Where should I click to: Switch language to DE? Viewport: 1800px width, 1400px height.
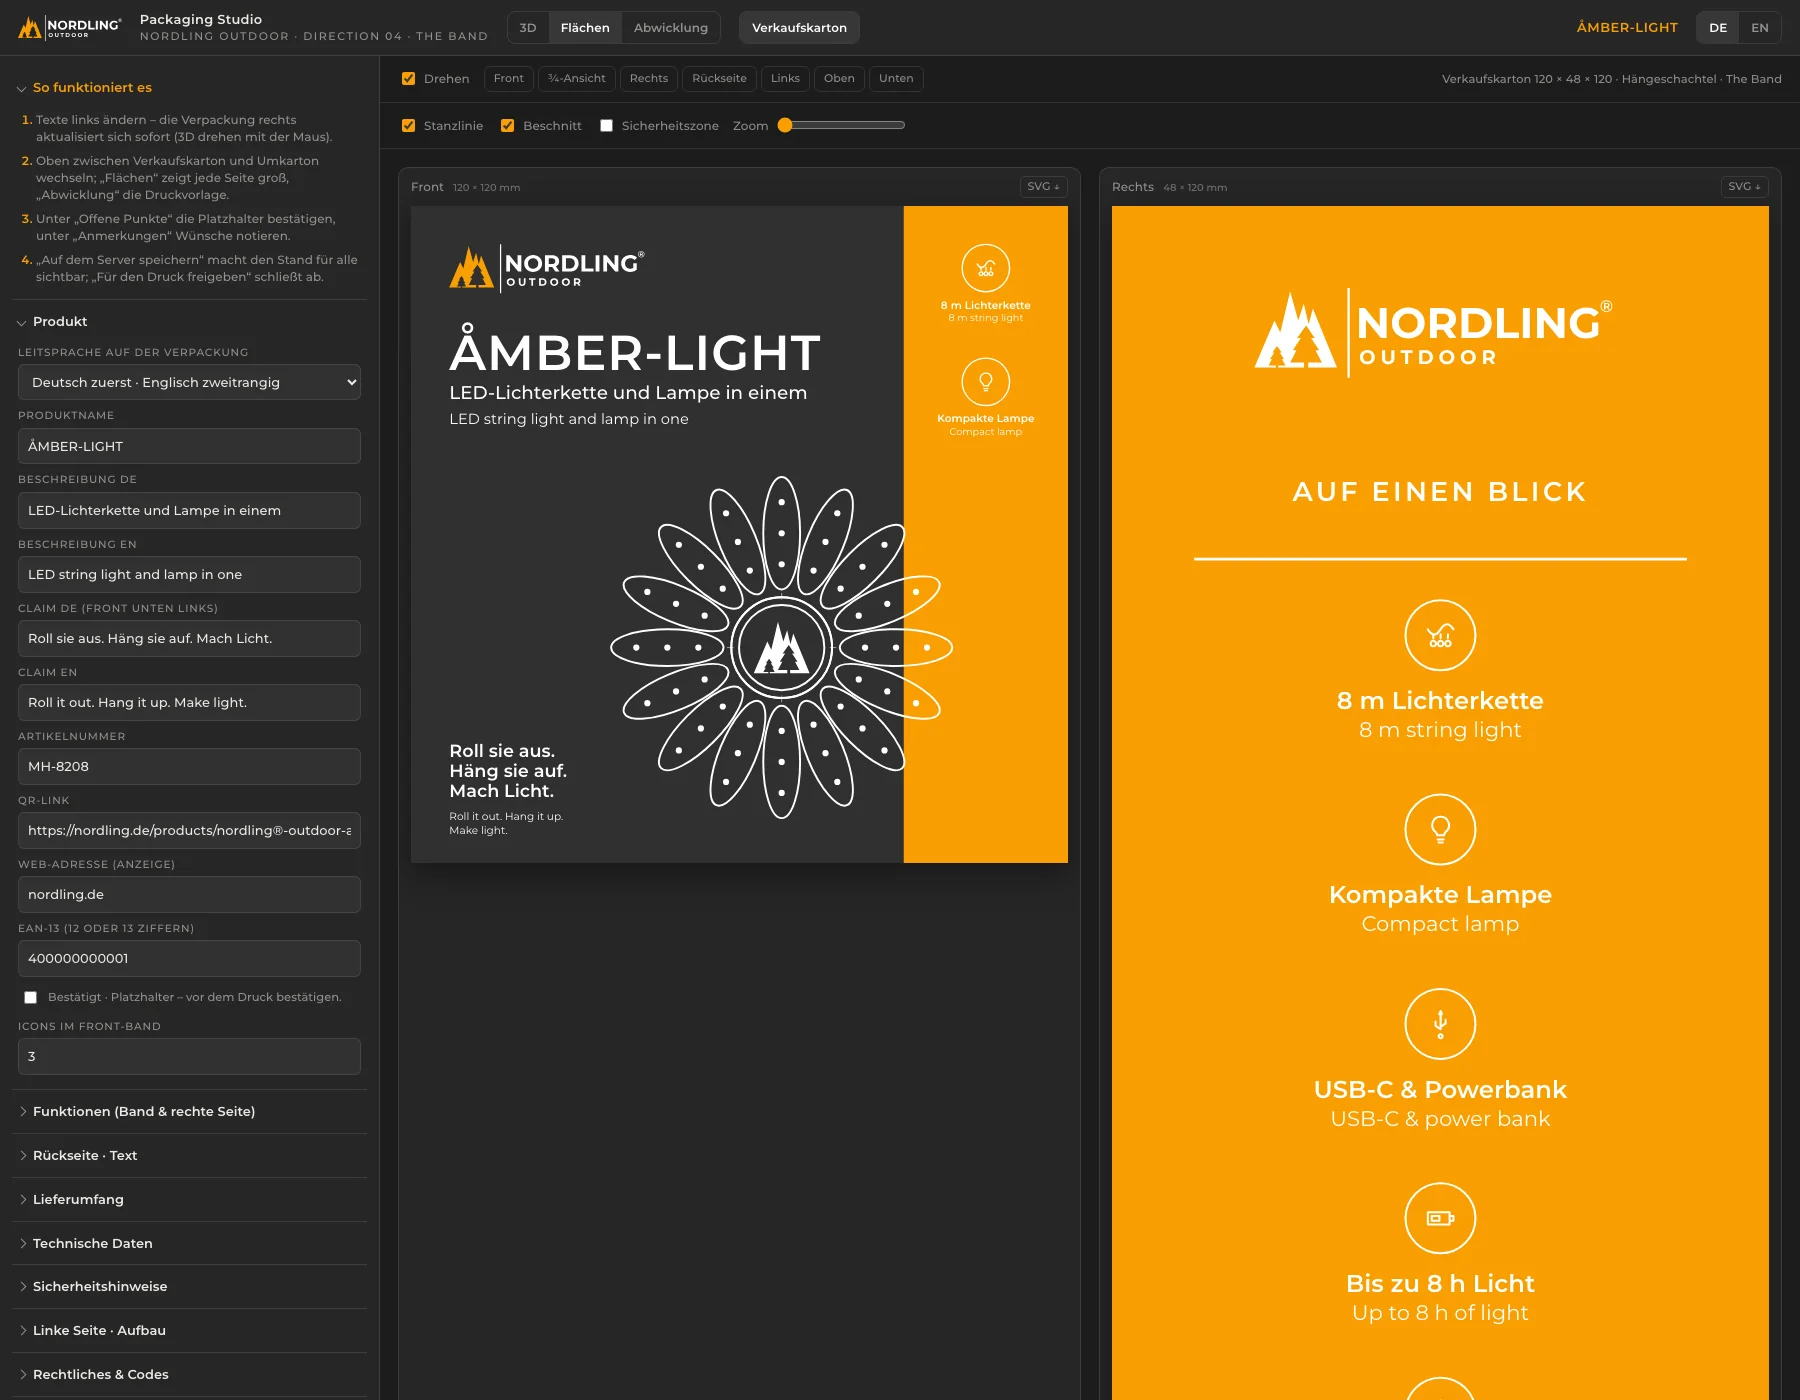click(x=1717, y=27)
